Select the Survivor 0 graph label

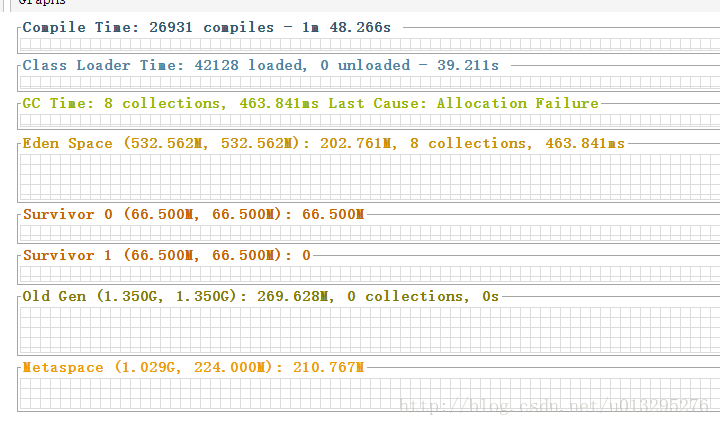[x=193, y=214]
